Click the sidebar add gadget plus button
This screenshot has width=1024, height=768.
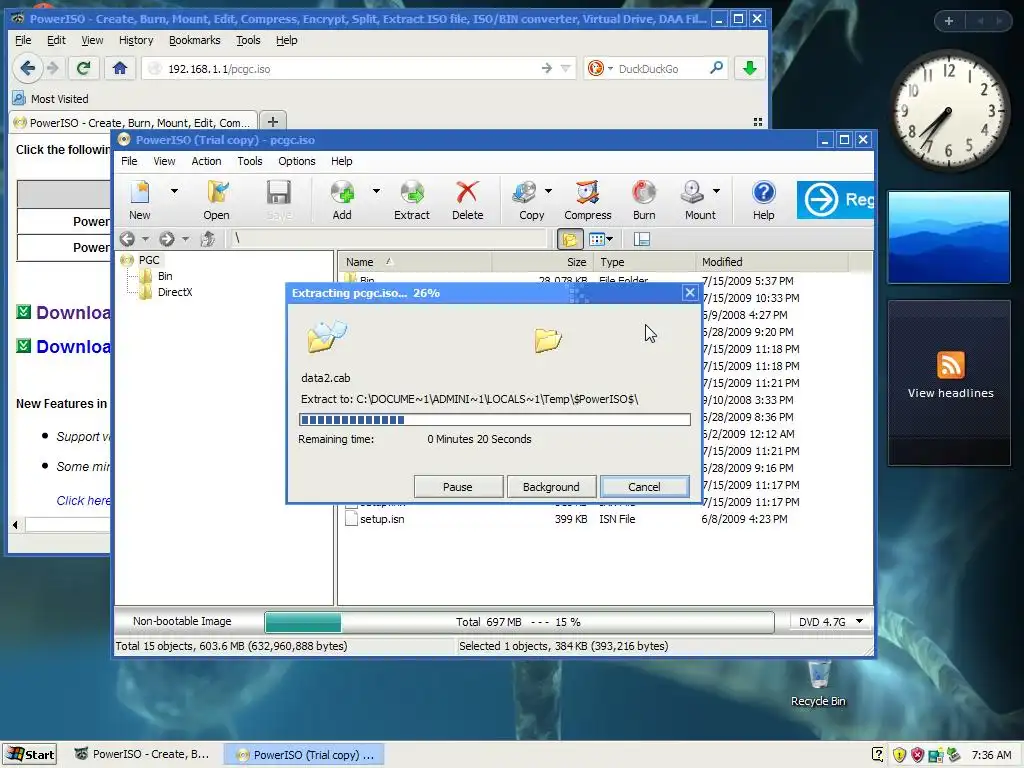(x=949, y=21)
